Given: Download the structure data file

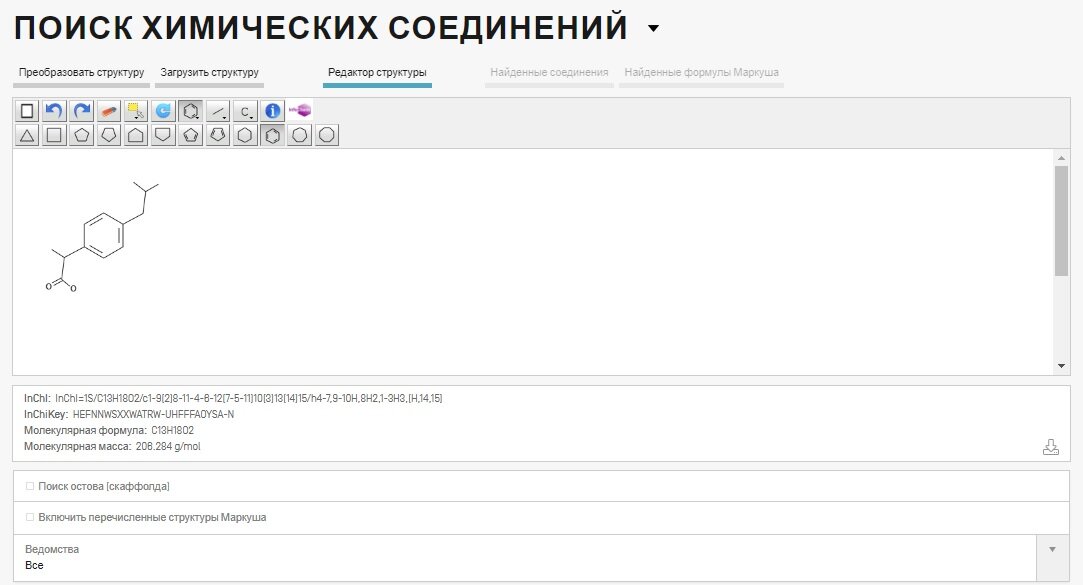Looking at the screenshot, I should tap(1051, 447).
